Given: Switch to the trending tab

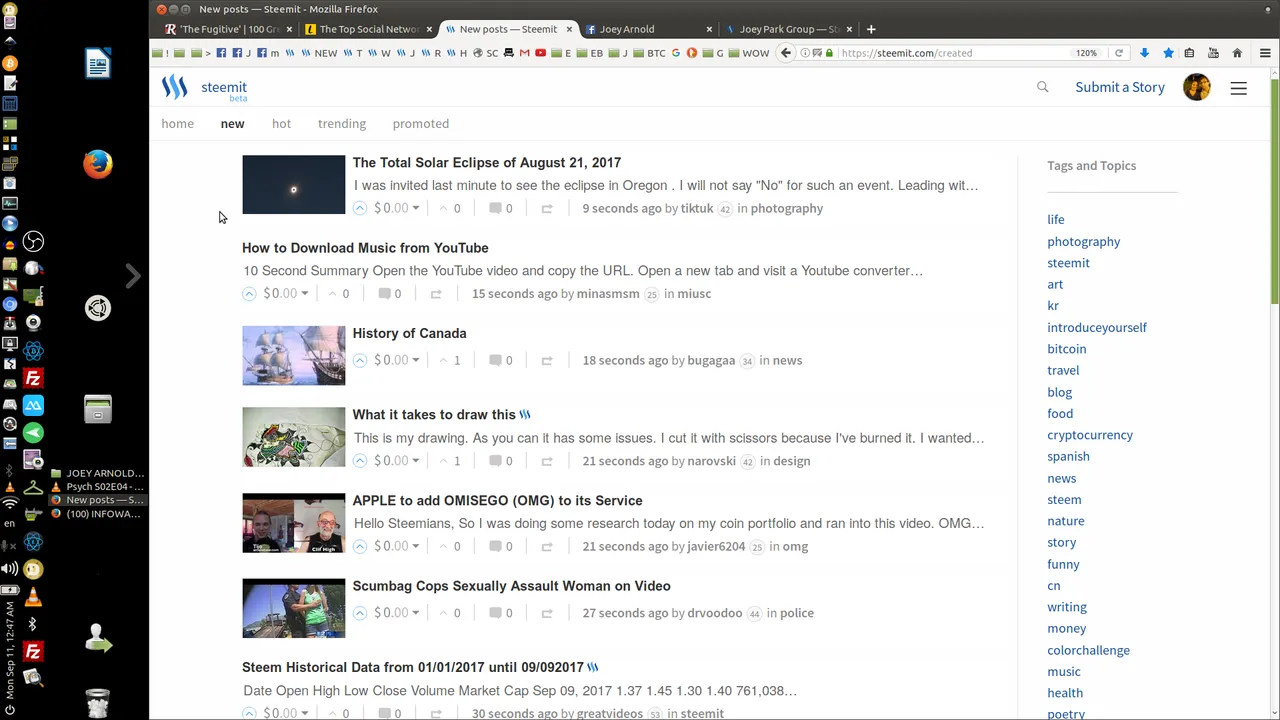Looking at the screenshot, I should tap(342, 124).
